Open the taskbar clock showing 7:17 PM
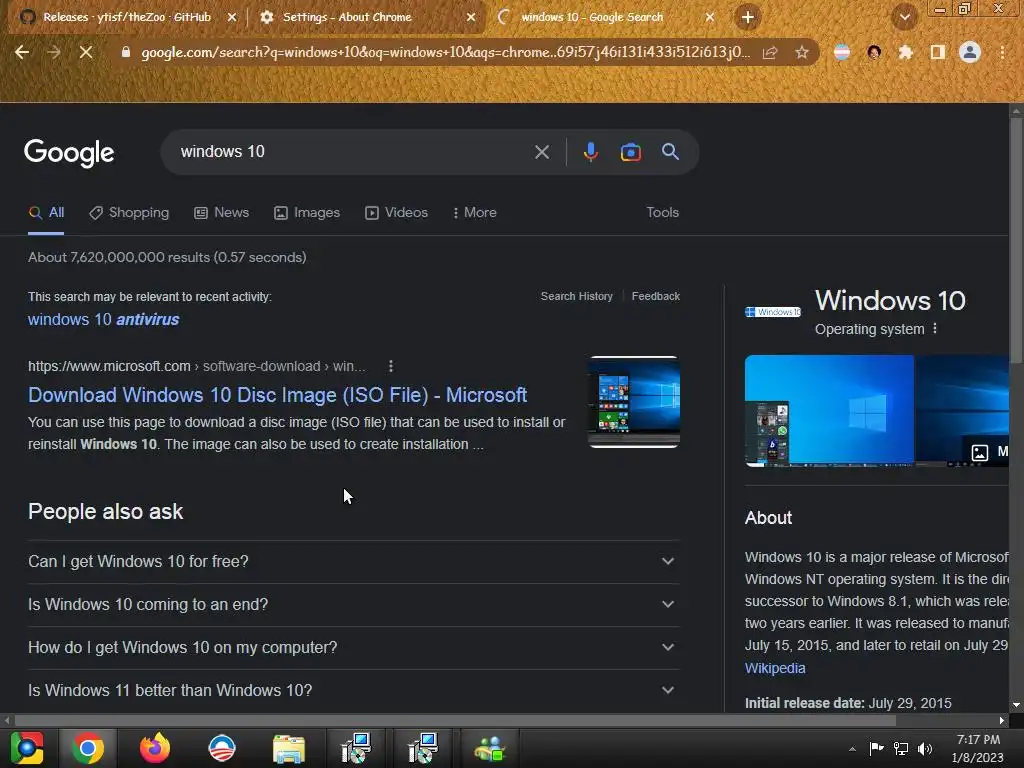The width and height of the screenshot is (1024, 768). click(978, 748)
